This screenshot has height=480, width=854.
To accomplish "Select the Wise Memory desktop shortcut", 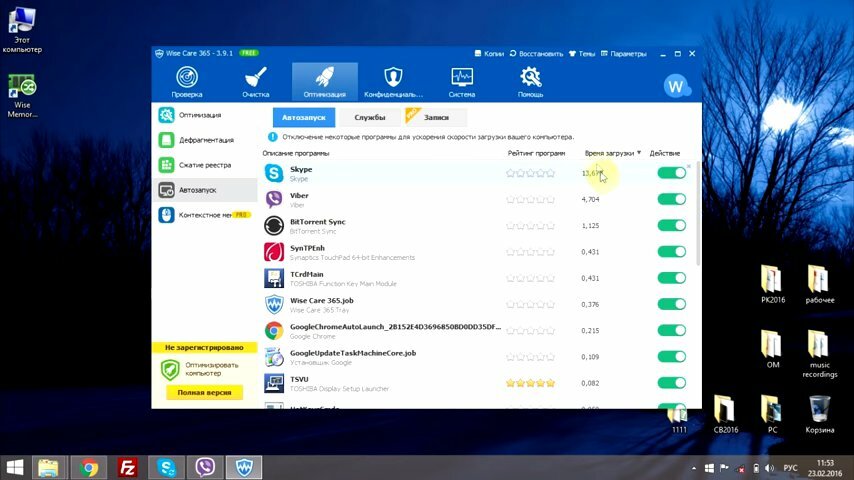I will [22, 96].
